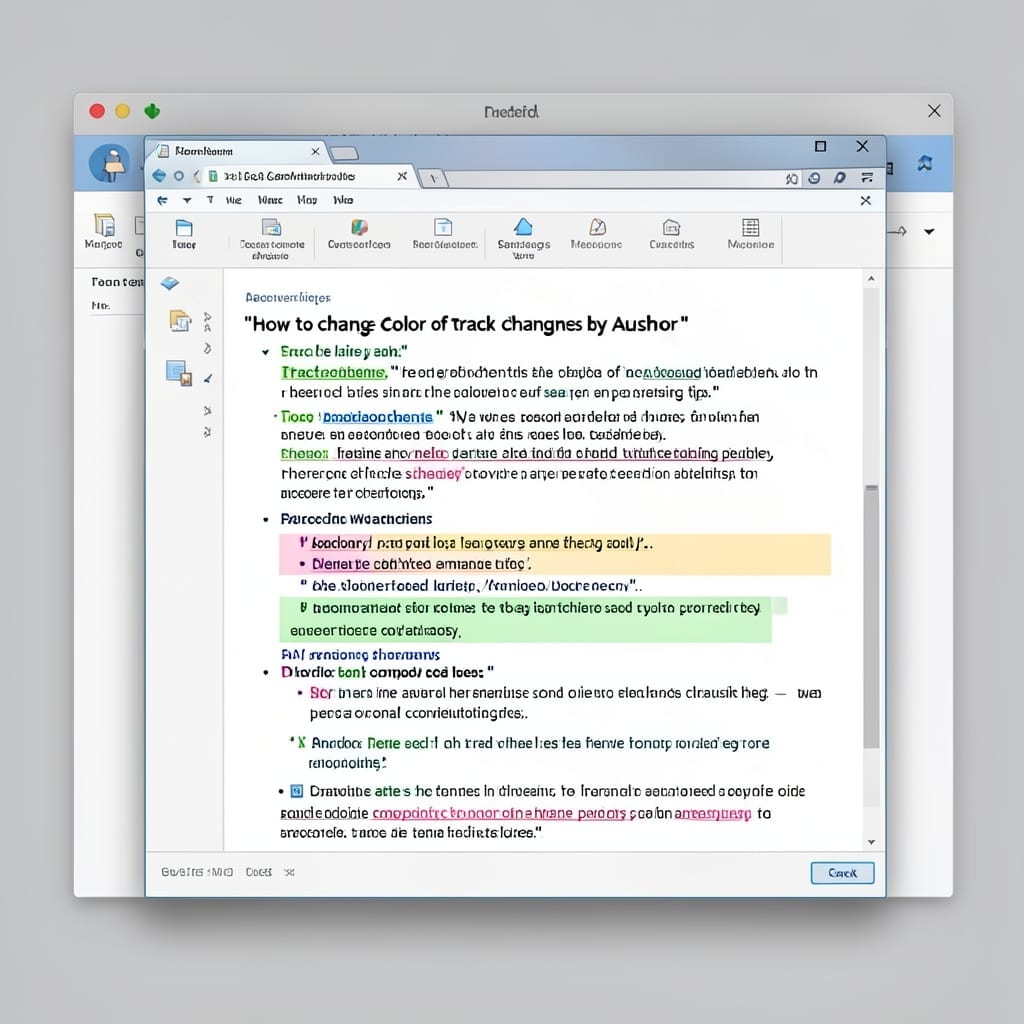Image resolution: width=1024 pixels, height=1024 pixels.
Task: Click the pink 'Scr' bullet text
Action: tap(321, 693)
